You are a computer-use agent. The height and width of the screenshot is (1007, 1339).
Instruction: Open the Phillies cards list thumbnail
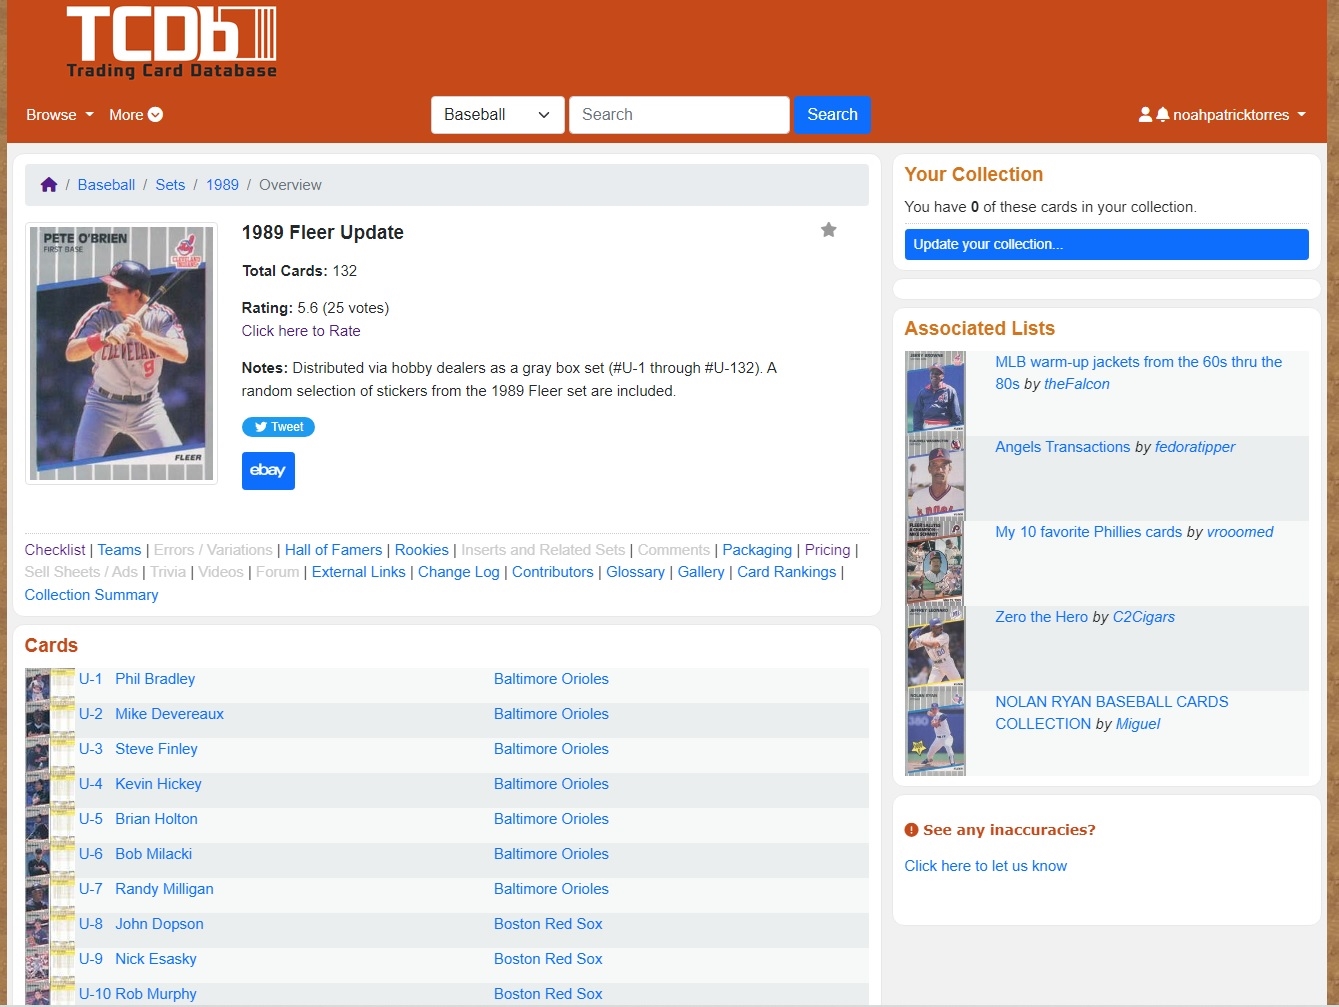pyautogui.click(x=935, y=563)
